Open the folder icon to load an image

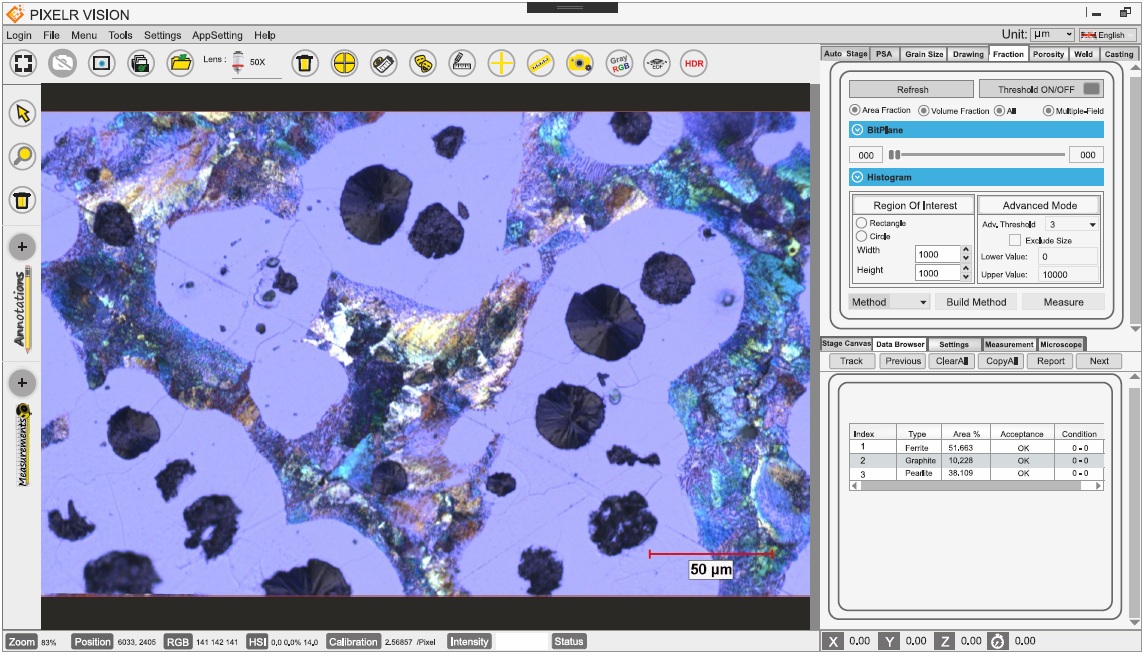click(180, 63)
